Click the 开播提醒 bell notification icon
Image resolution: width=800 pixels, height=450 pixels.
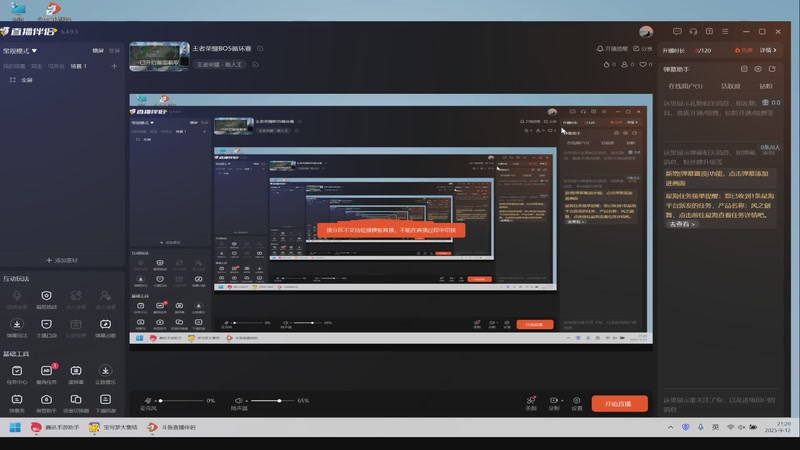(600, 48)
